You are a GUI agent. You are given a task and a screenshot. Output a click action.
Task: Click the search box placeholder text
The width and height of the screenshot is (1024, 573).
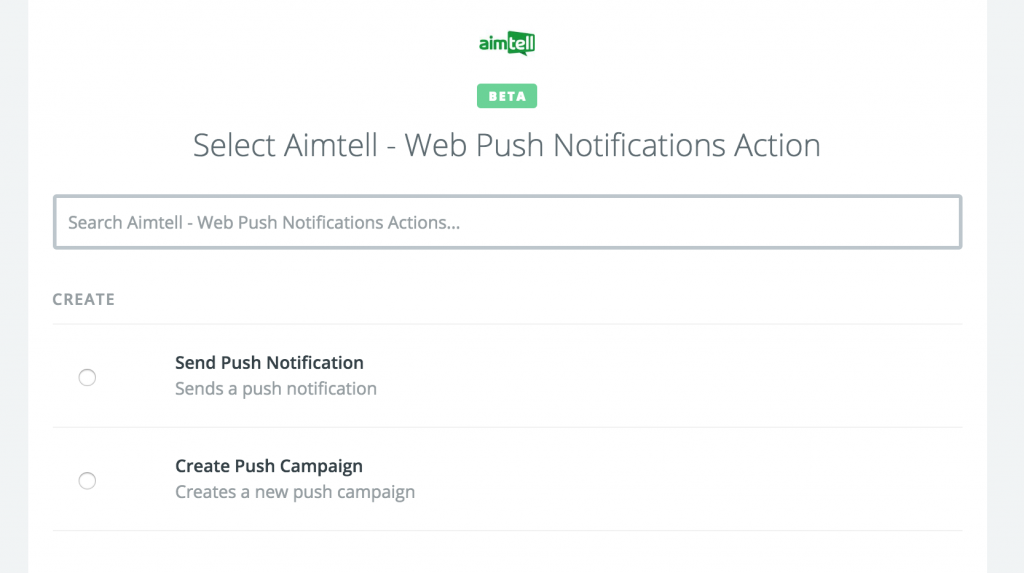[264, 223]
